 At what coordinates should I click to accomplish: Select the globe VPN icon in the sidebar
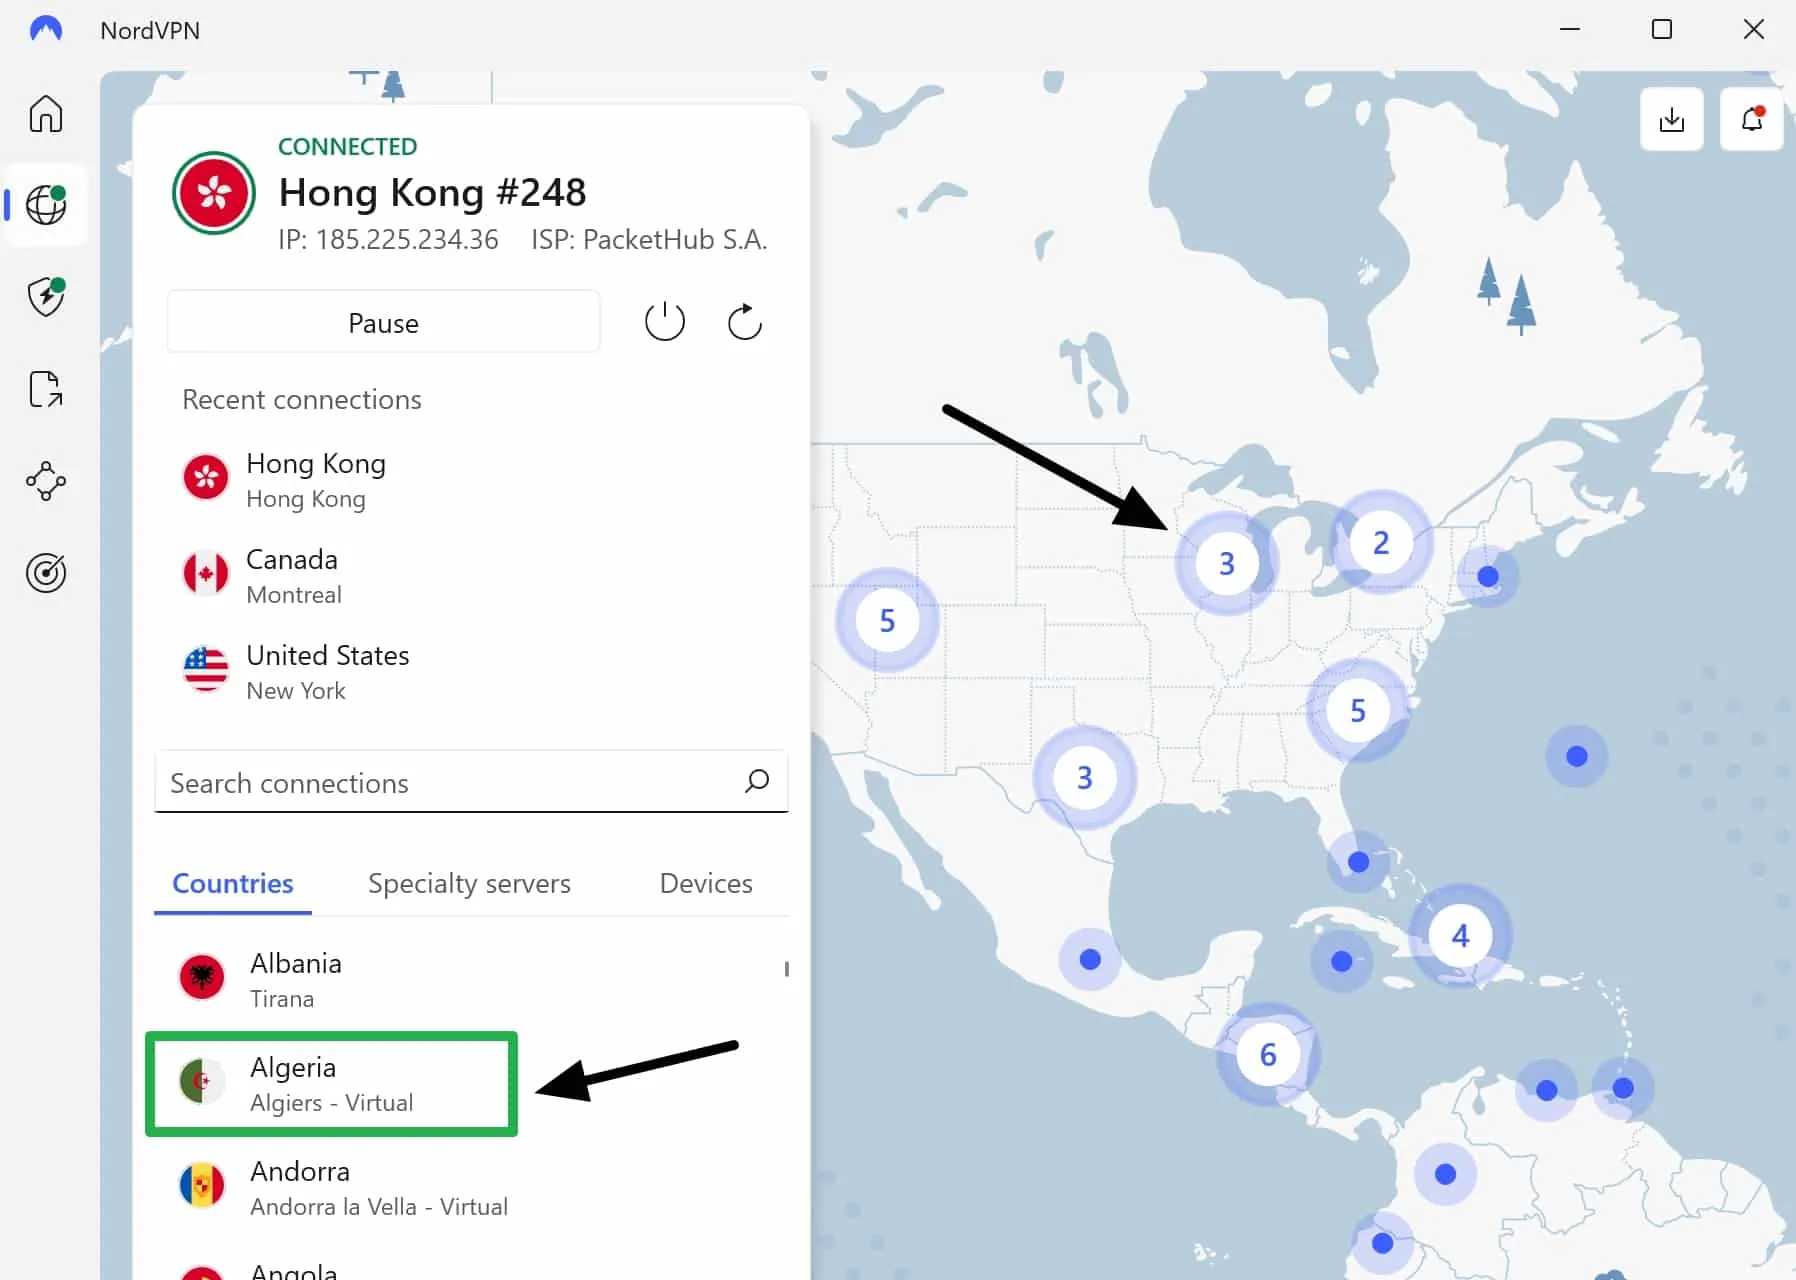(x=46, y=205)
